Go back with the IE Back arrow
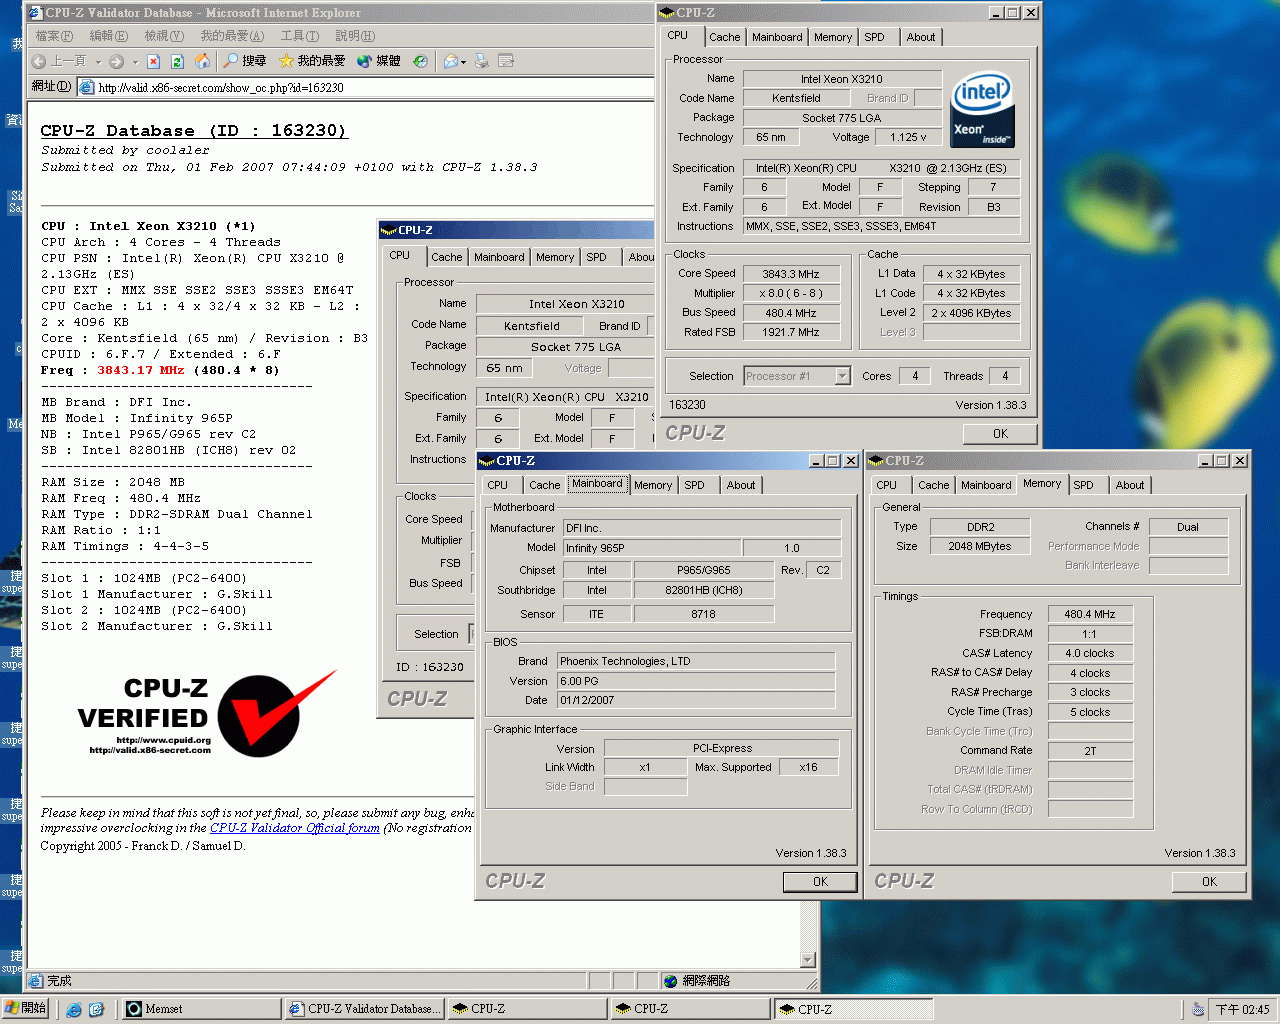Viewport: 1280px width, 1024px height. click(x=39, y=61)
